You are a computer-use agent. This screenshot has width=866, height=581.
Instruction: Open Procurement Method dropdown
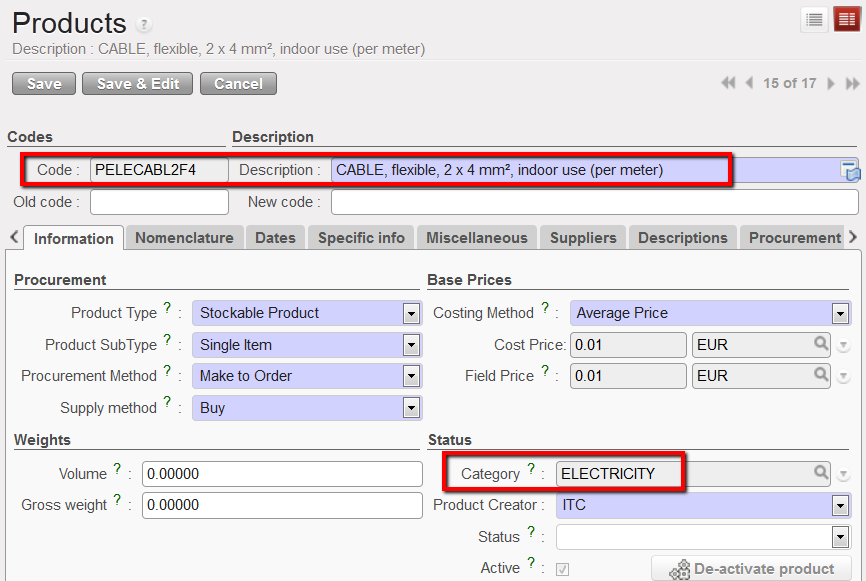(411, 376)
